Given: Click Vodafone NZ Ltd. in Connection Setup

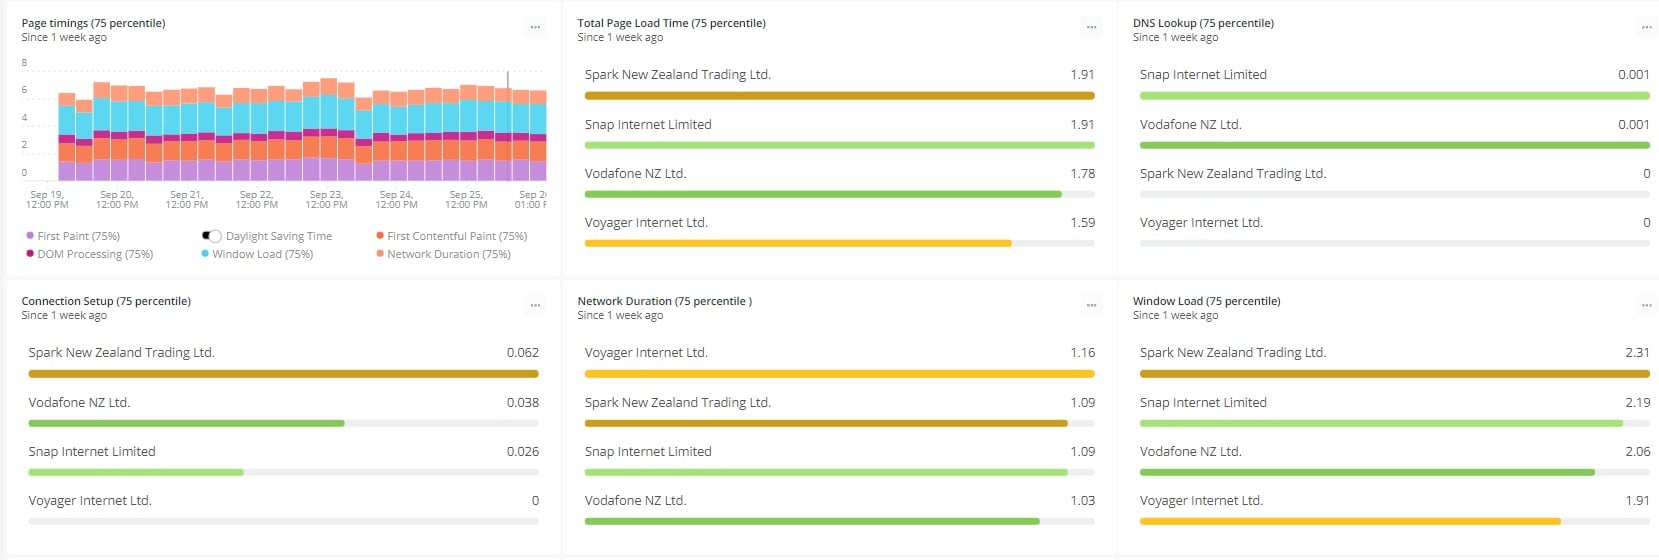Looking at the screenshot, I should tap(79, 403).
